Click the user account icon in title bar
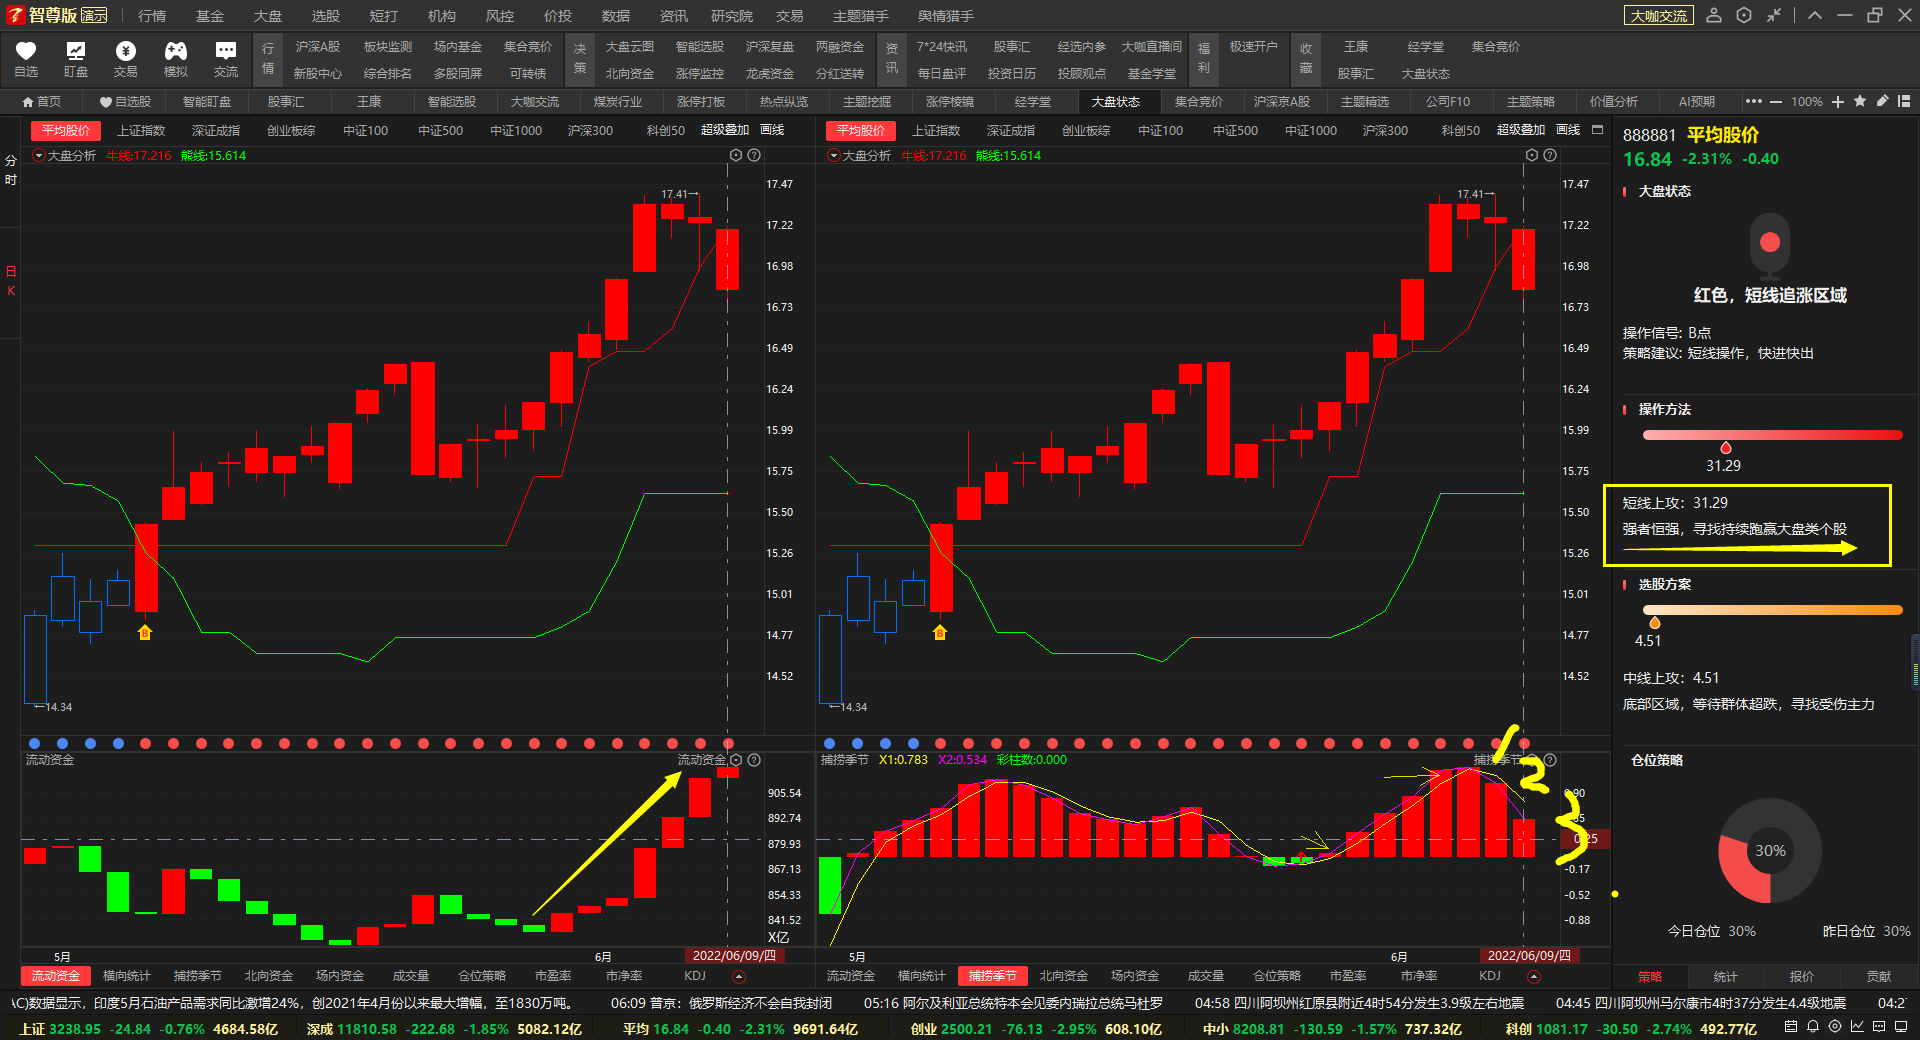Image resolution: width=1920 pixels, height=1040 pixels. pos(1714,15)
